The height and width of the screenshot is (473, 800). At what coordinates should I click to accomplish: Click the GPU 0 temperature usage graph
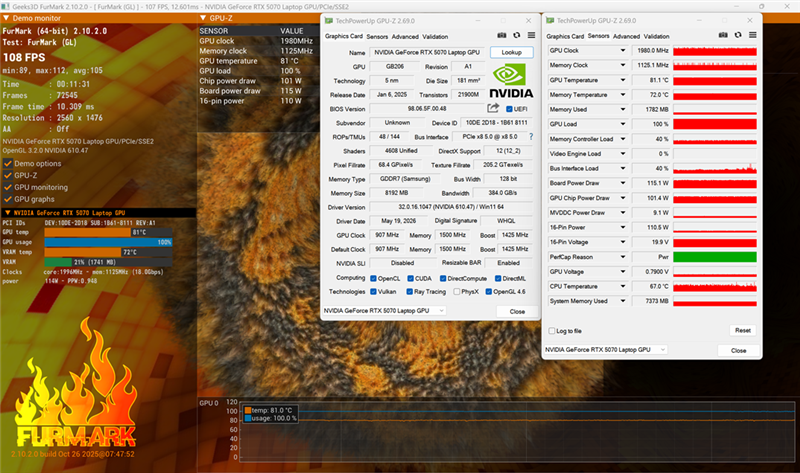tap(517, 430)
